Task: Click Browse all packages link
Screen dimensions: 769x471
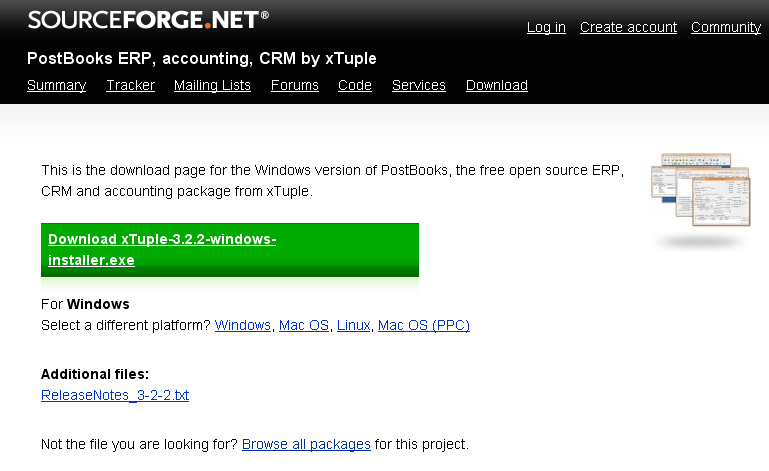Action: coord(306,444)
